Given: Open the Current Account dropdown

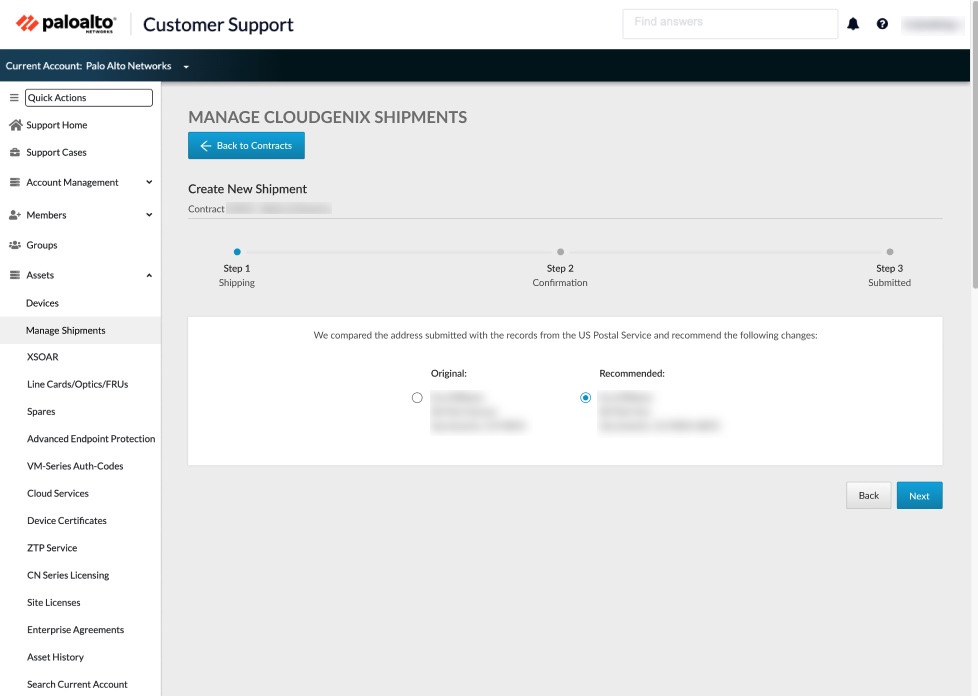Looking at the screenshot, I should (185, 66).
